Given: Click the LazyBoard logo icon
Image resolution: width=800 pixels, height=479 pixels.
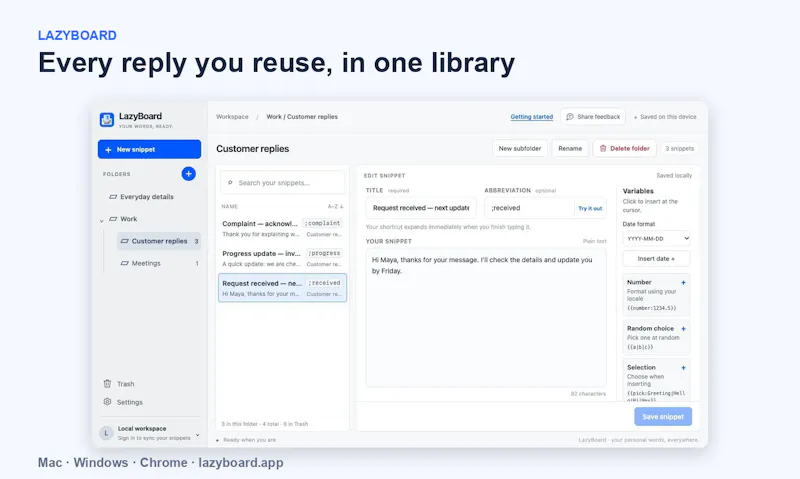Looking at the screenshot, I should pyautogui.click(x=107, y=119).
